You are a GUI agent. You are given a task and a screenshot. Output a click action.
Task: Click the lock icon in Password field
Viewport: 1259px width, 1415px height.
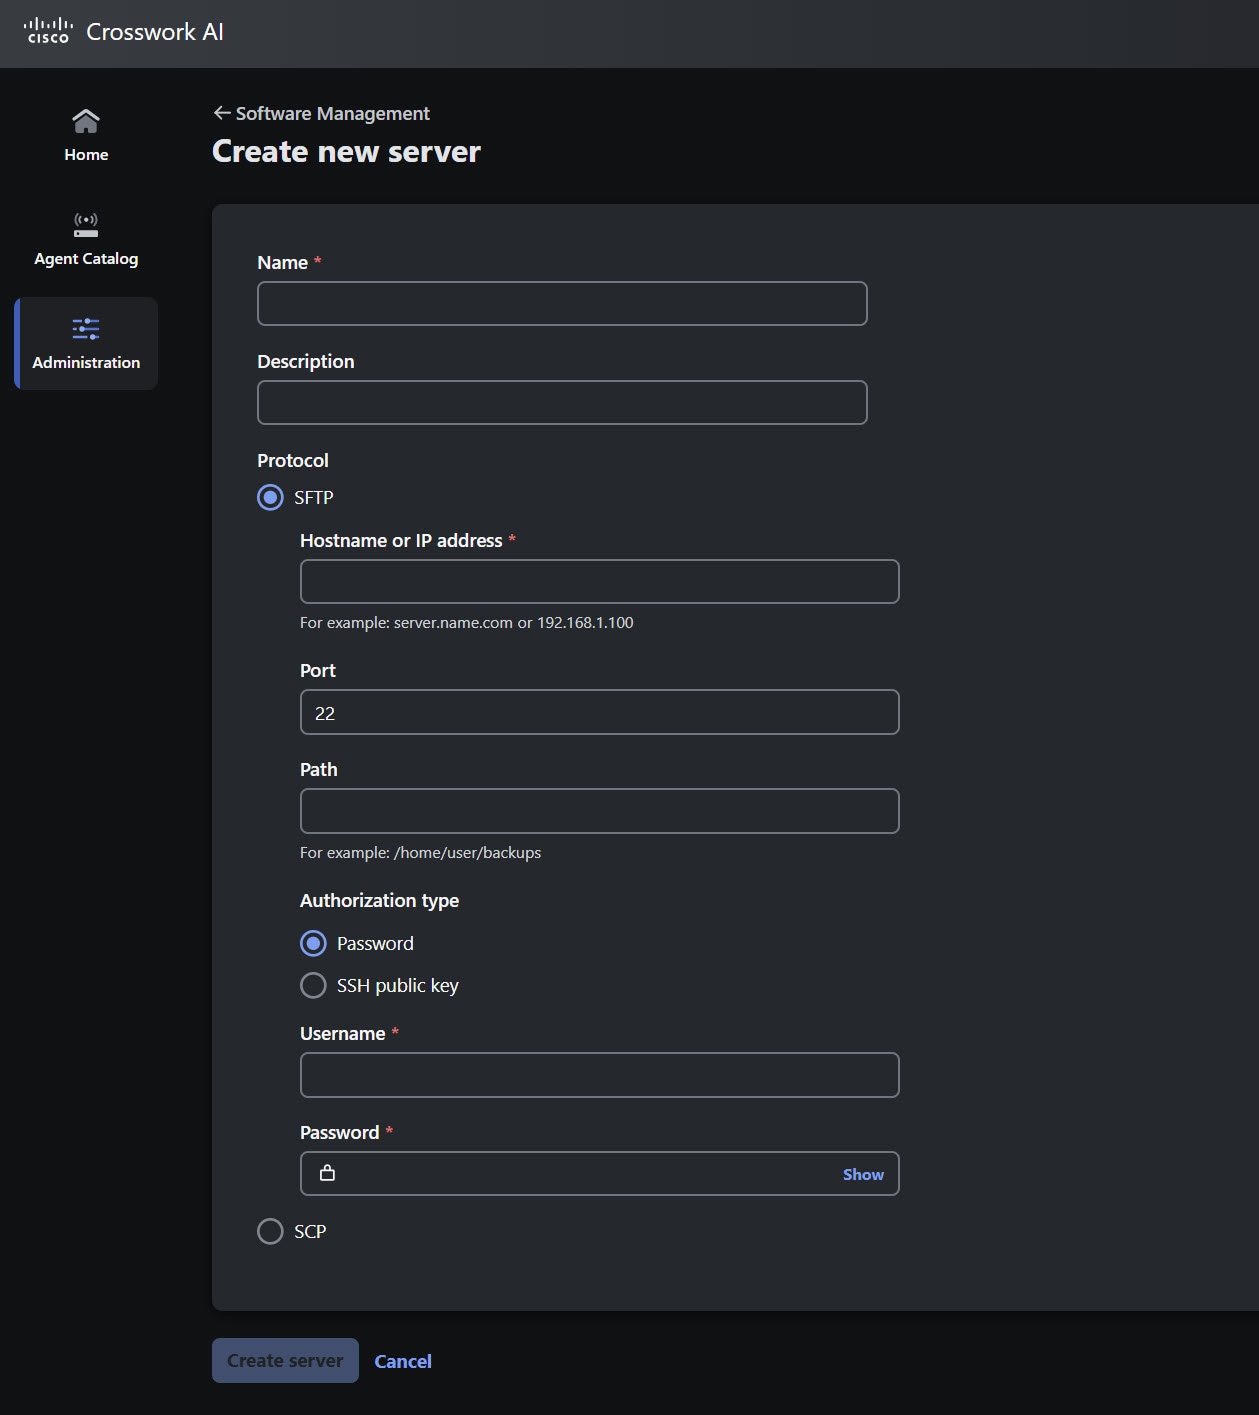[327, 1173]
